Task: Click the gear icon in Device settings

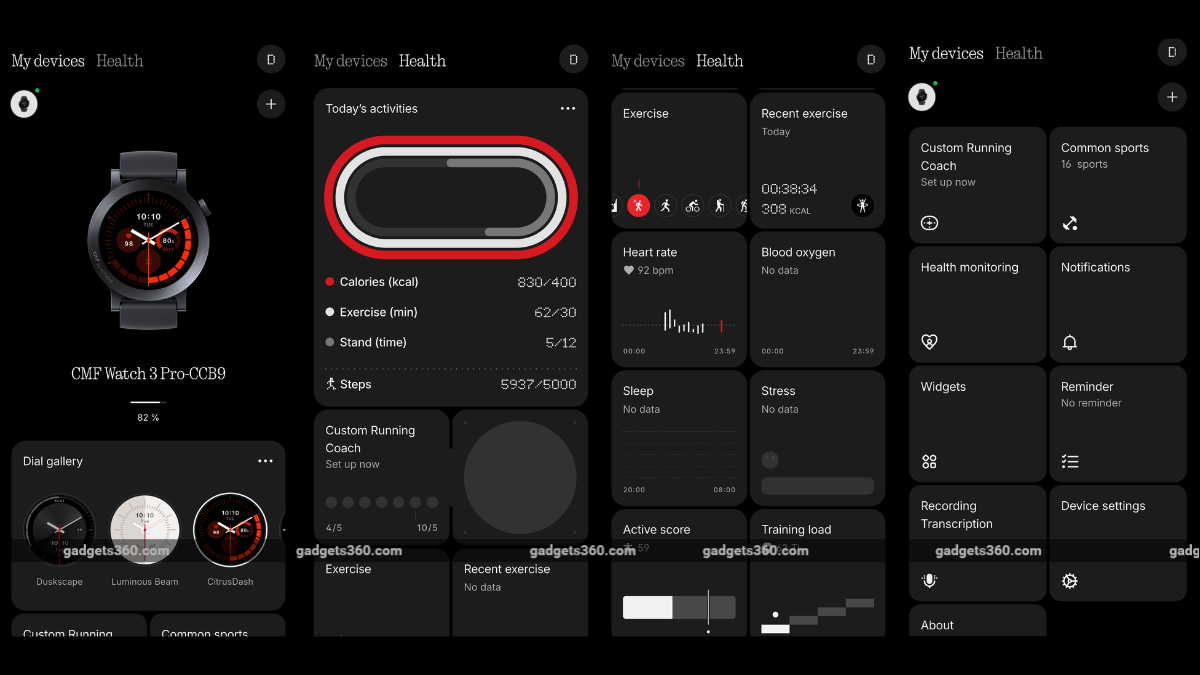Action: coord(1070,581)
